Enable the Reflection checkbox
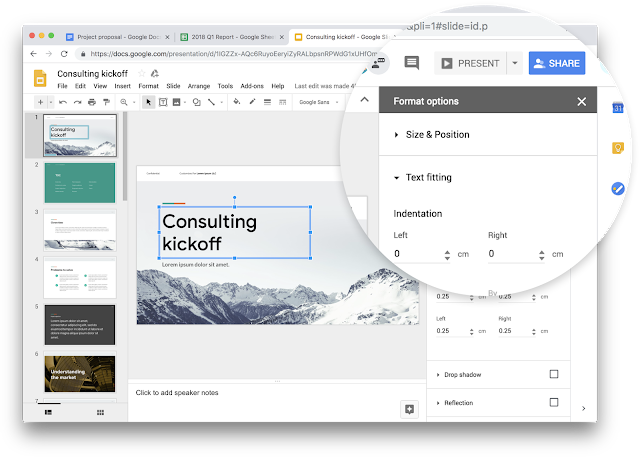Viewport: 640px width, 457px height. 554,402
